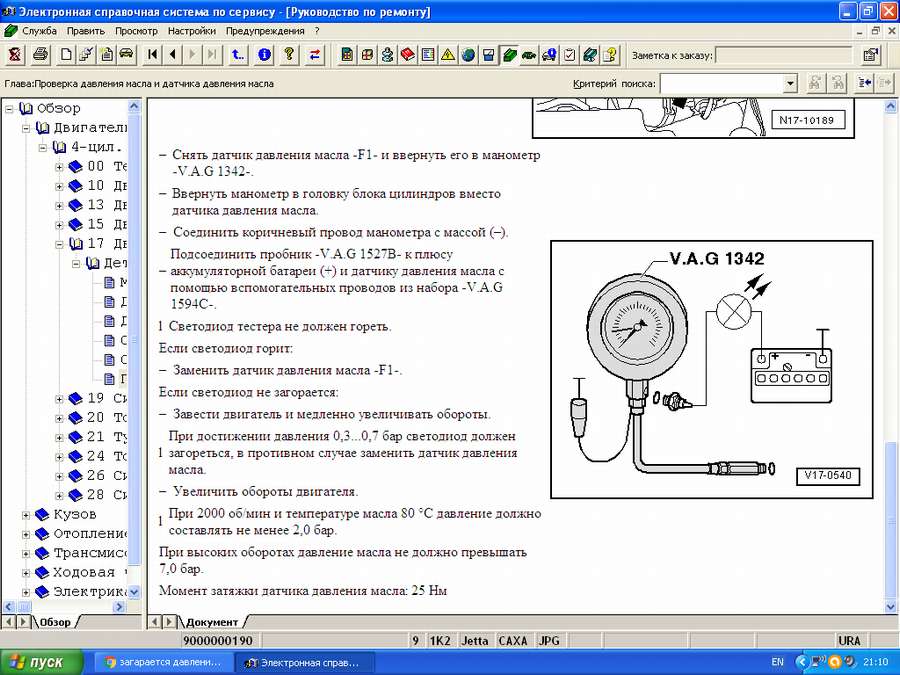Click the V.A.G 1342 gauge illustration
This screenshot has width=900, height=675.
click(x=711, y=369)
